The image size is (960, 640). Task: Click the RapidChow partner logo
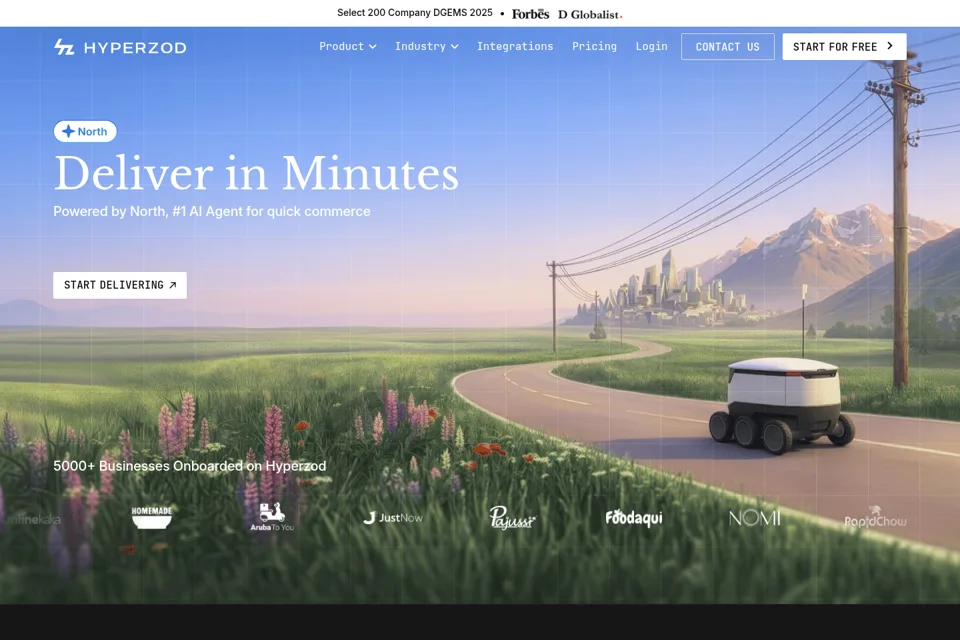pos(875,518)
